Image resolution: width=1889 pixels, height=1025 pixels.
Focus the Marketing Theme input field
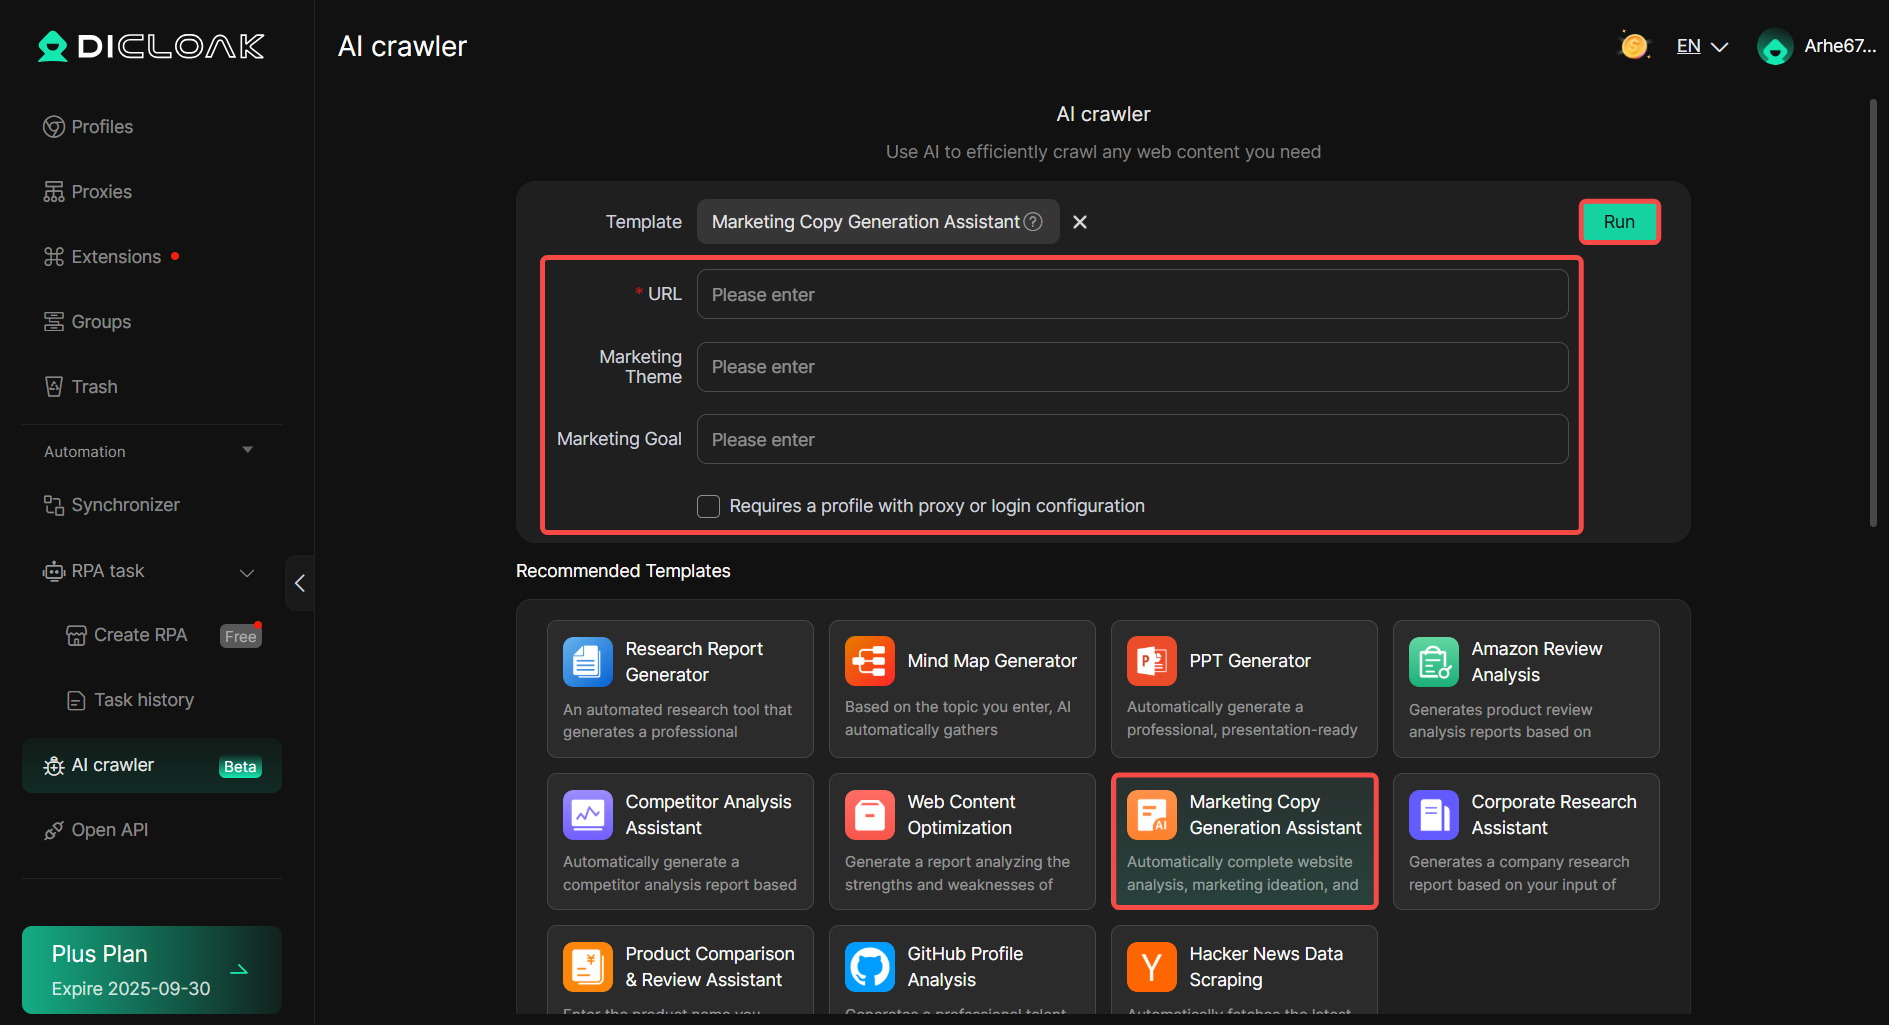click(1132, 367)
